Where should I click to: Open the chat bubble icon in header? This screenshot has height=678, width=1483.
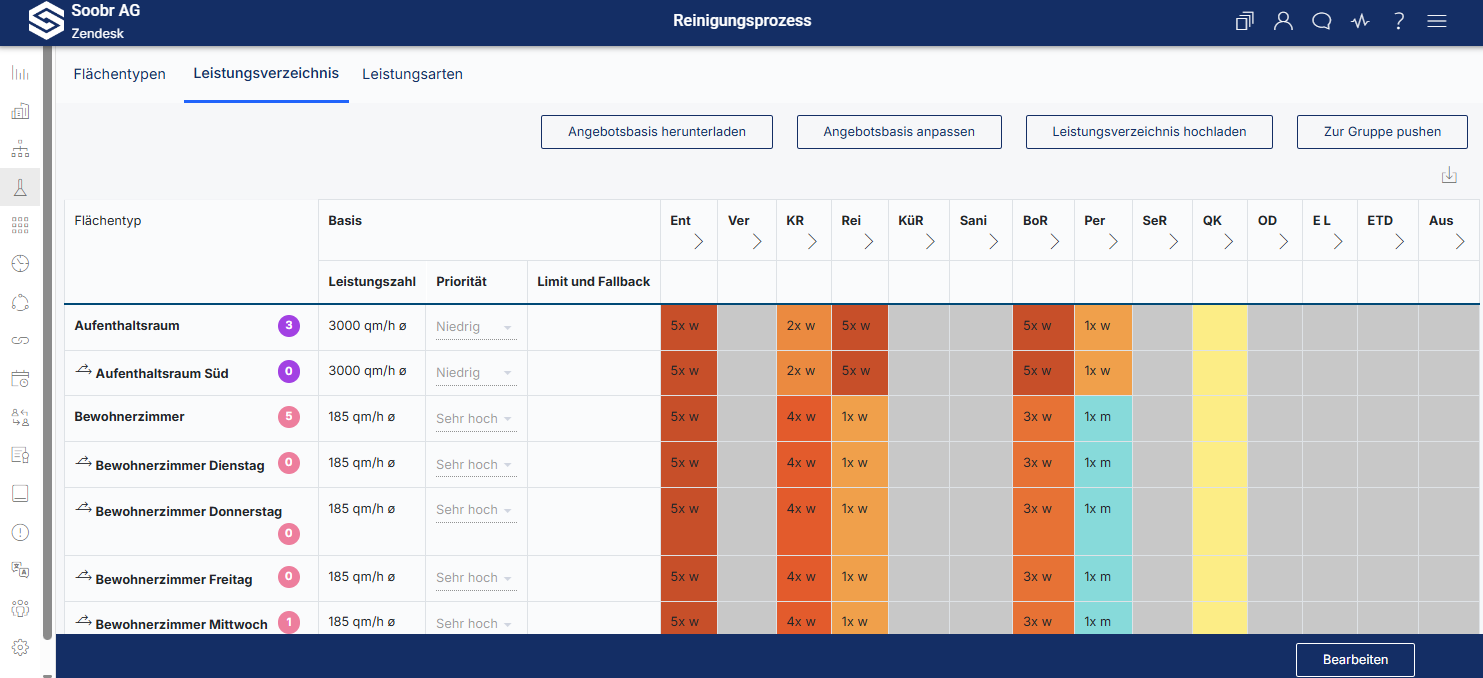(1321, 21)
